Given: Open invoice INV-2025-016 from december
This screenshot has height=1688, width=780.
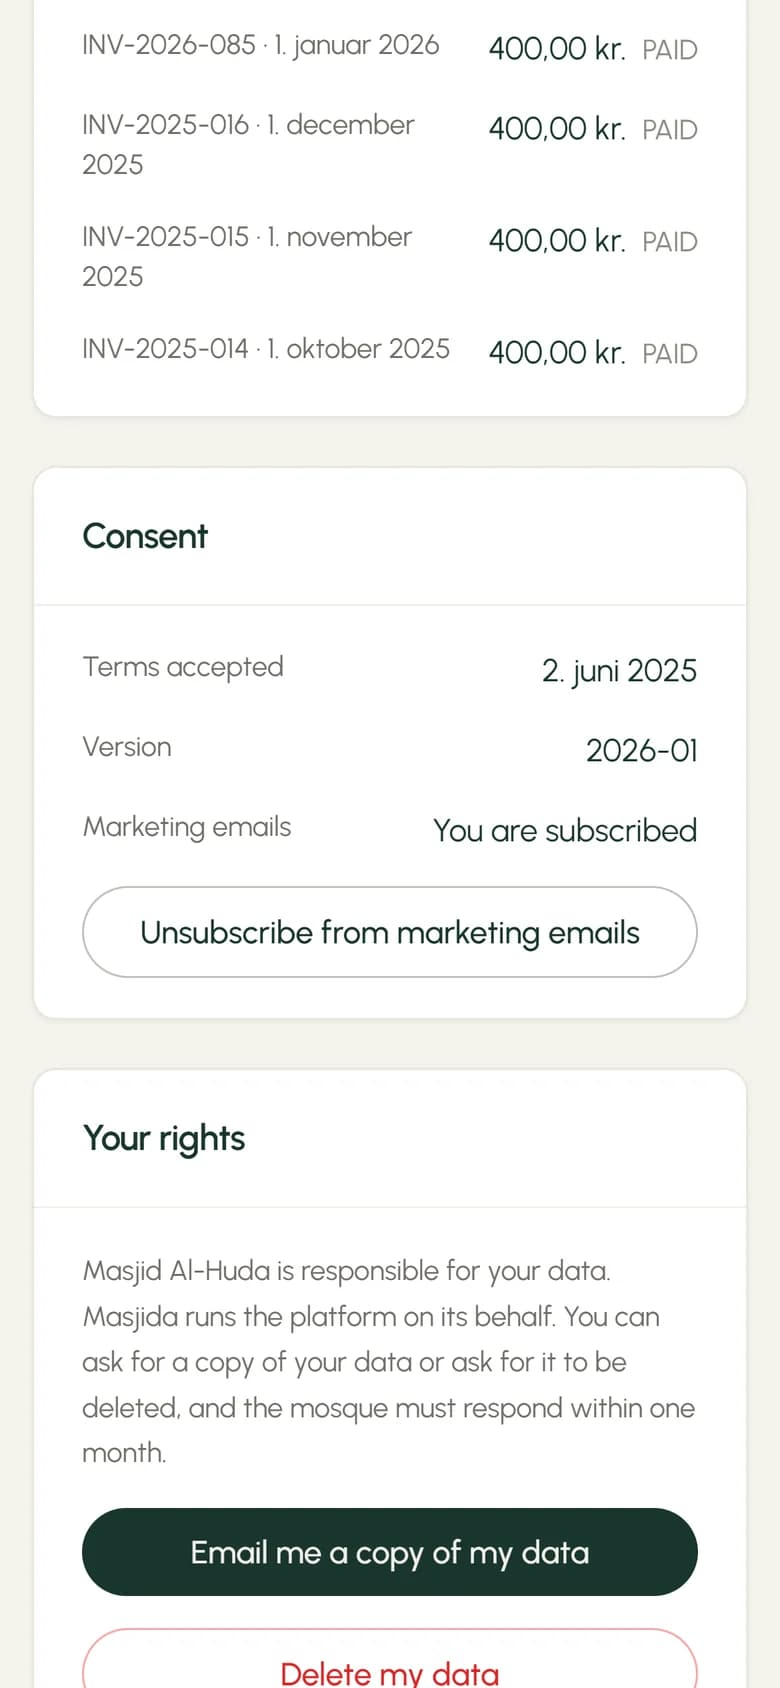Looking at the screenshot, I should tap(390, 144).
